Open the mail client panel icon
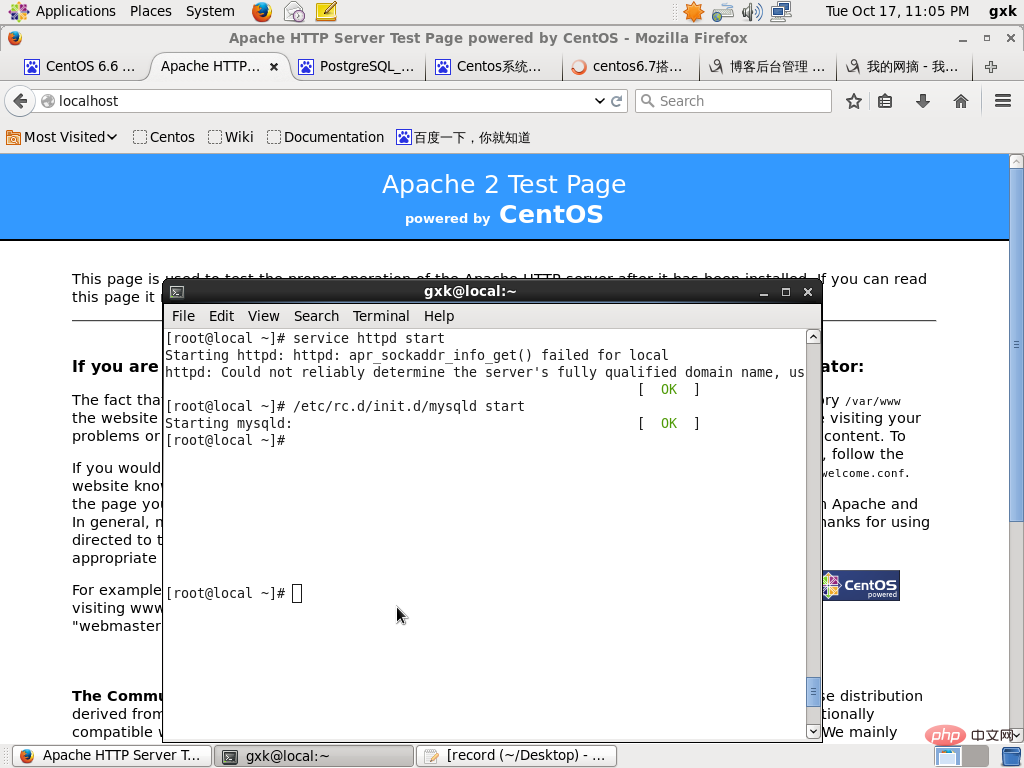Screen dimensions: 1024x768 coord(294,11)
